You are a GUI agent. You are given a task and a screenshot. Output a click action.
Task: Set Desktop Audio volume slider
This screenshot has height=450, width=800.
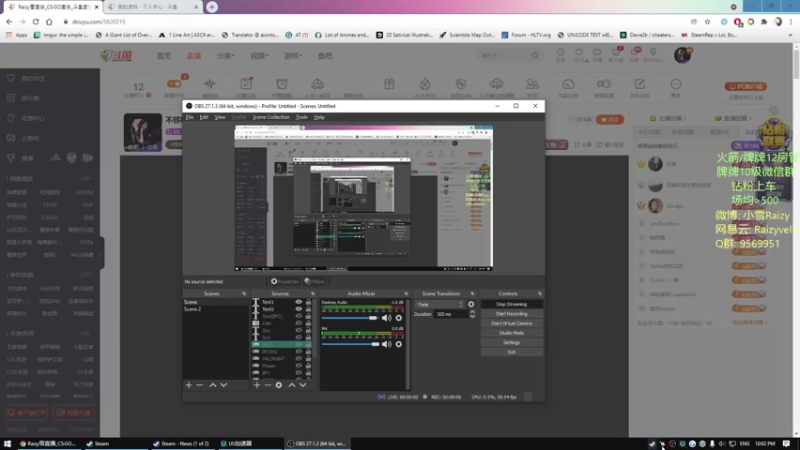point(349,318)
